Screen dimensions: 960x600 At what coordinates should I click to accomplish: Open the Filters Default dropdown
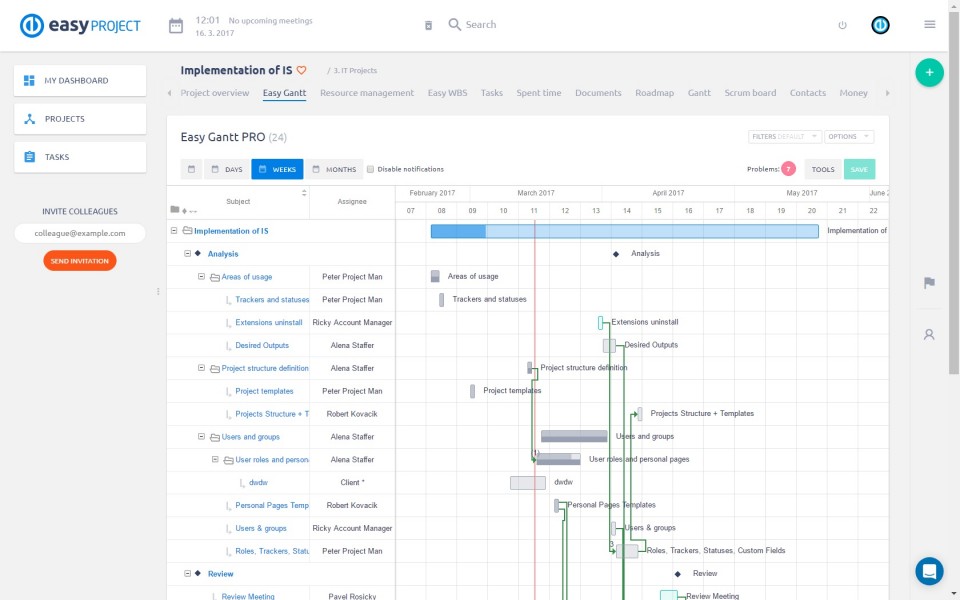point(784,137)
